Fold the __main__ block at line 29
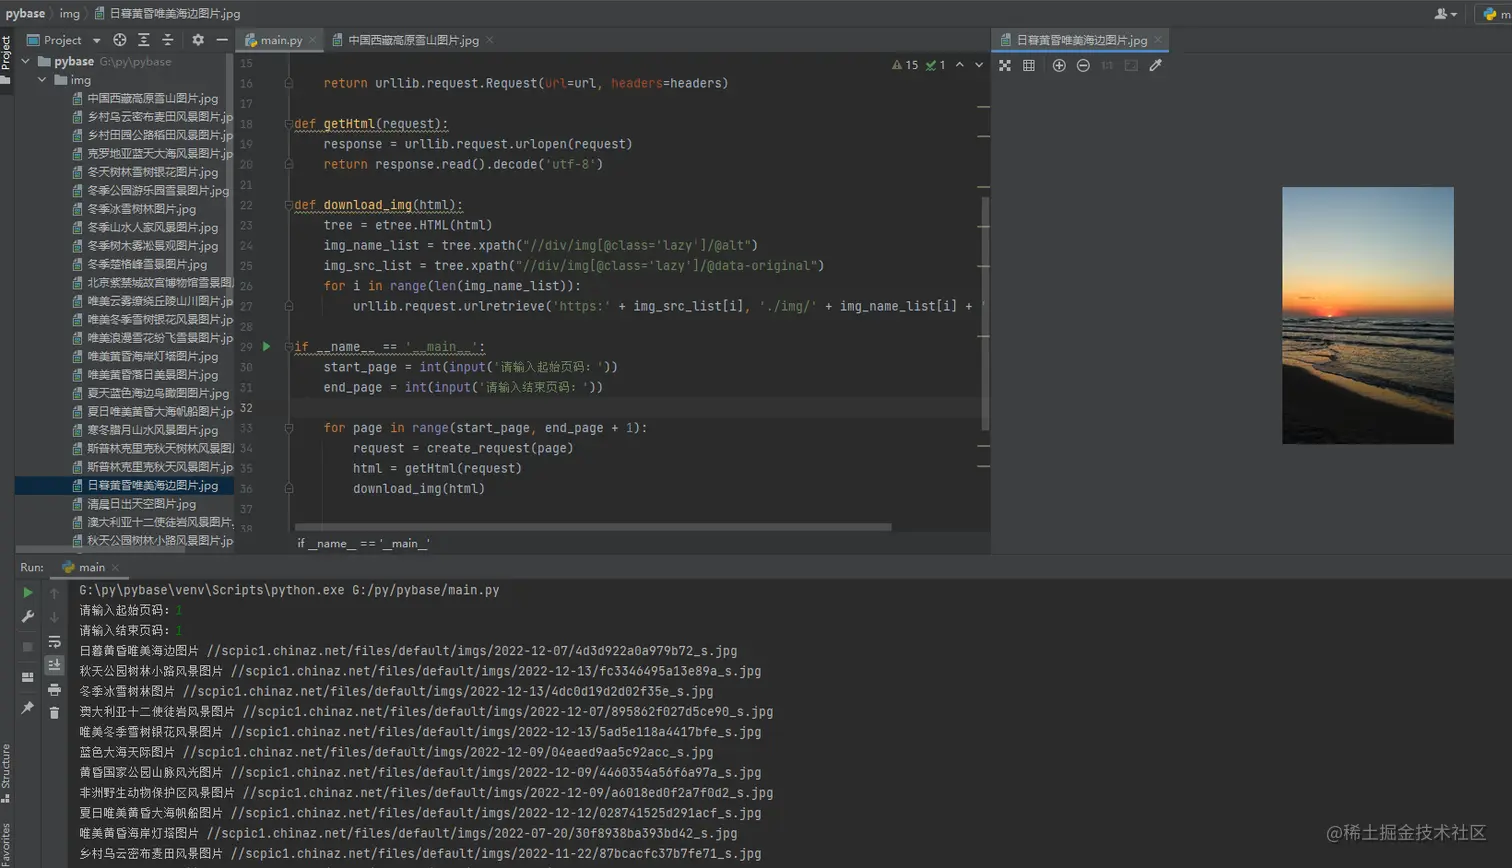Viewport: 1512px width, 868px height. pyautogui.click(x=288, y=347)
